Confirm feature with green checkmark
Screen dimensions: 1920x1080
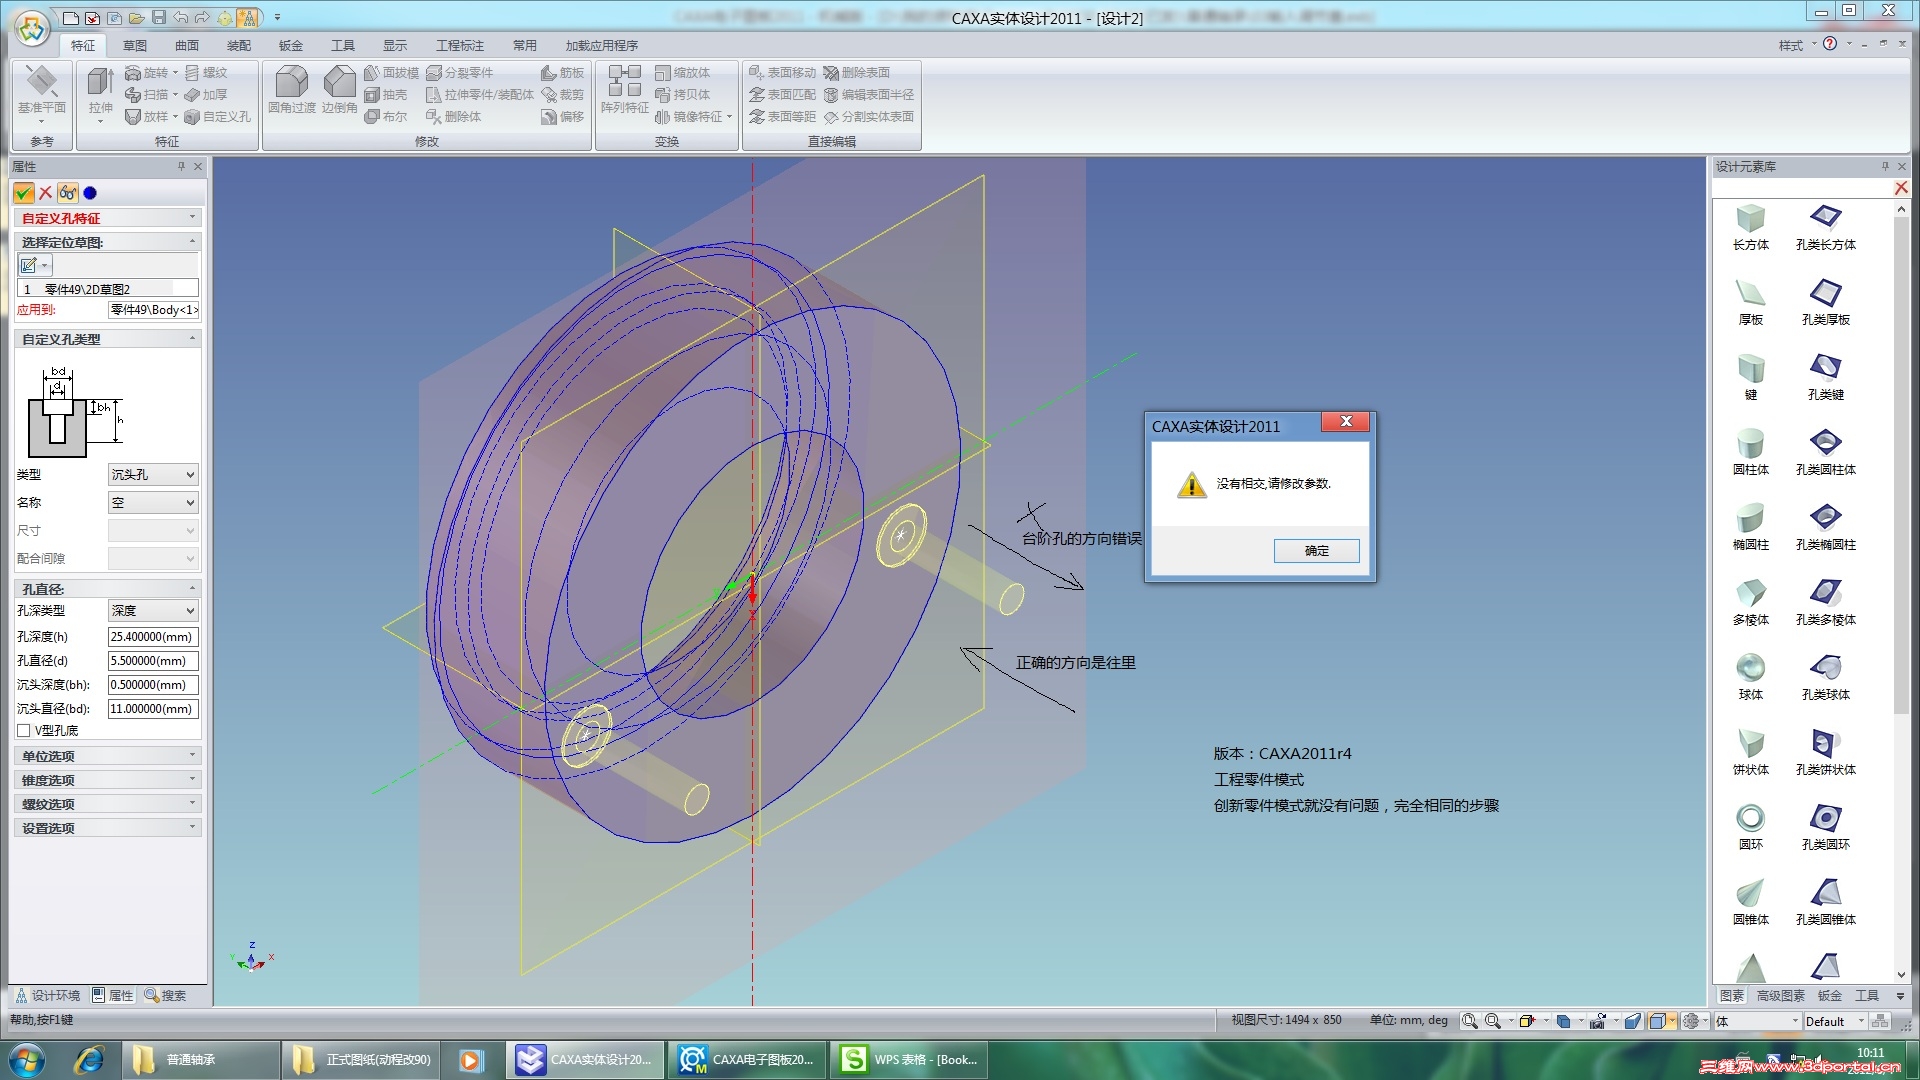(x=23, y=193)
